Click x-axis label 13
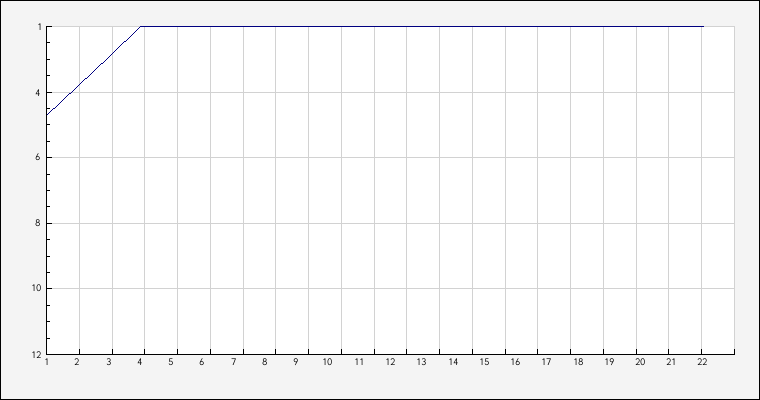 pos(422,362)
